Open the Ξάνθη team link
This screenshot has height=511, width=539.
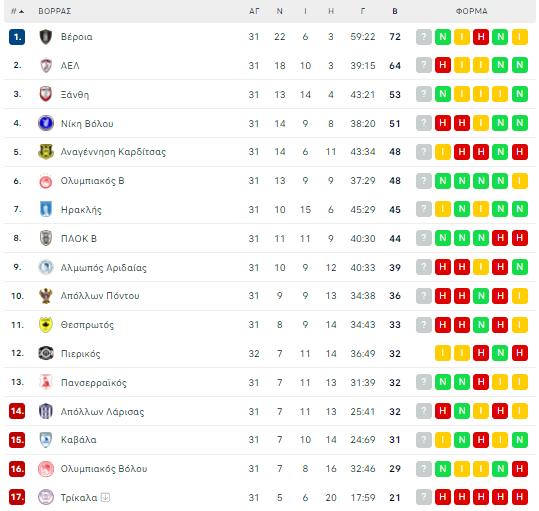[75, 95]
